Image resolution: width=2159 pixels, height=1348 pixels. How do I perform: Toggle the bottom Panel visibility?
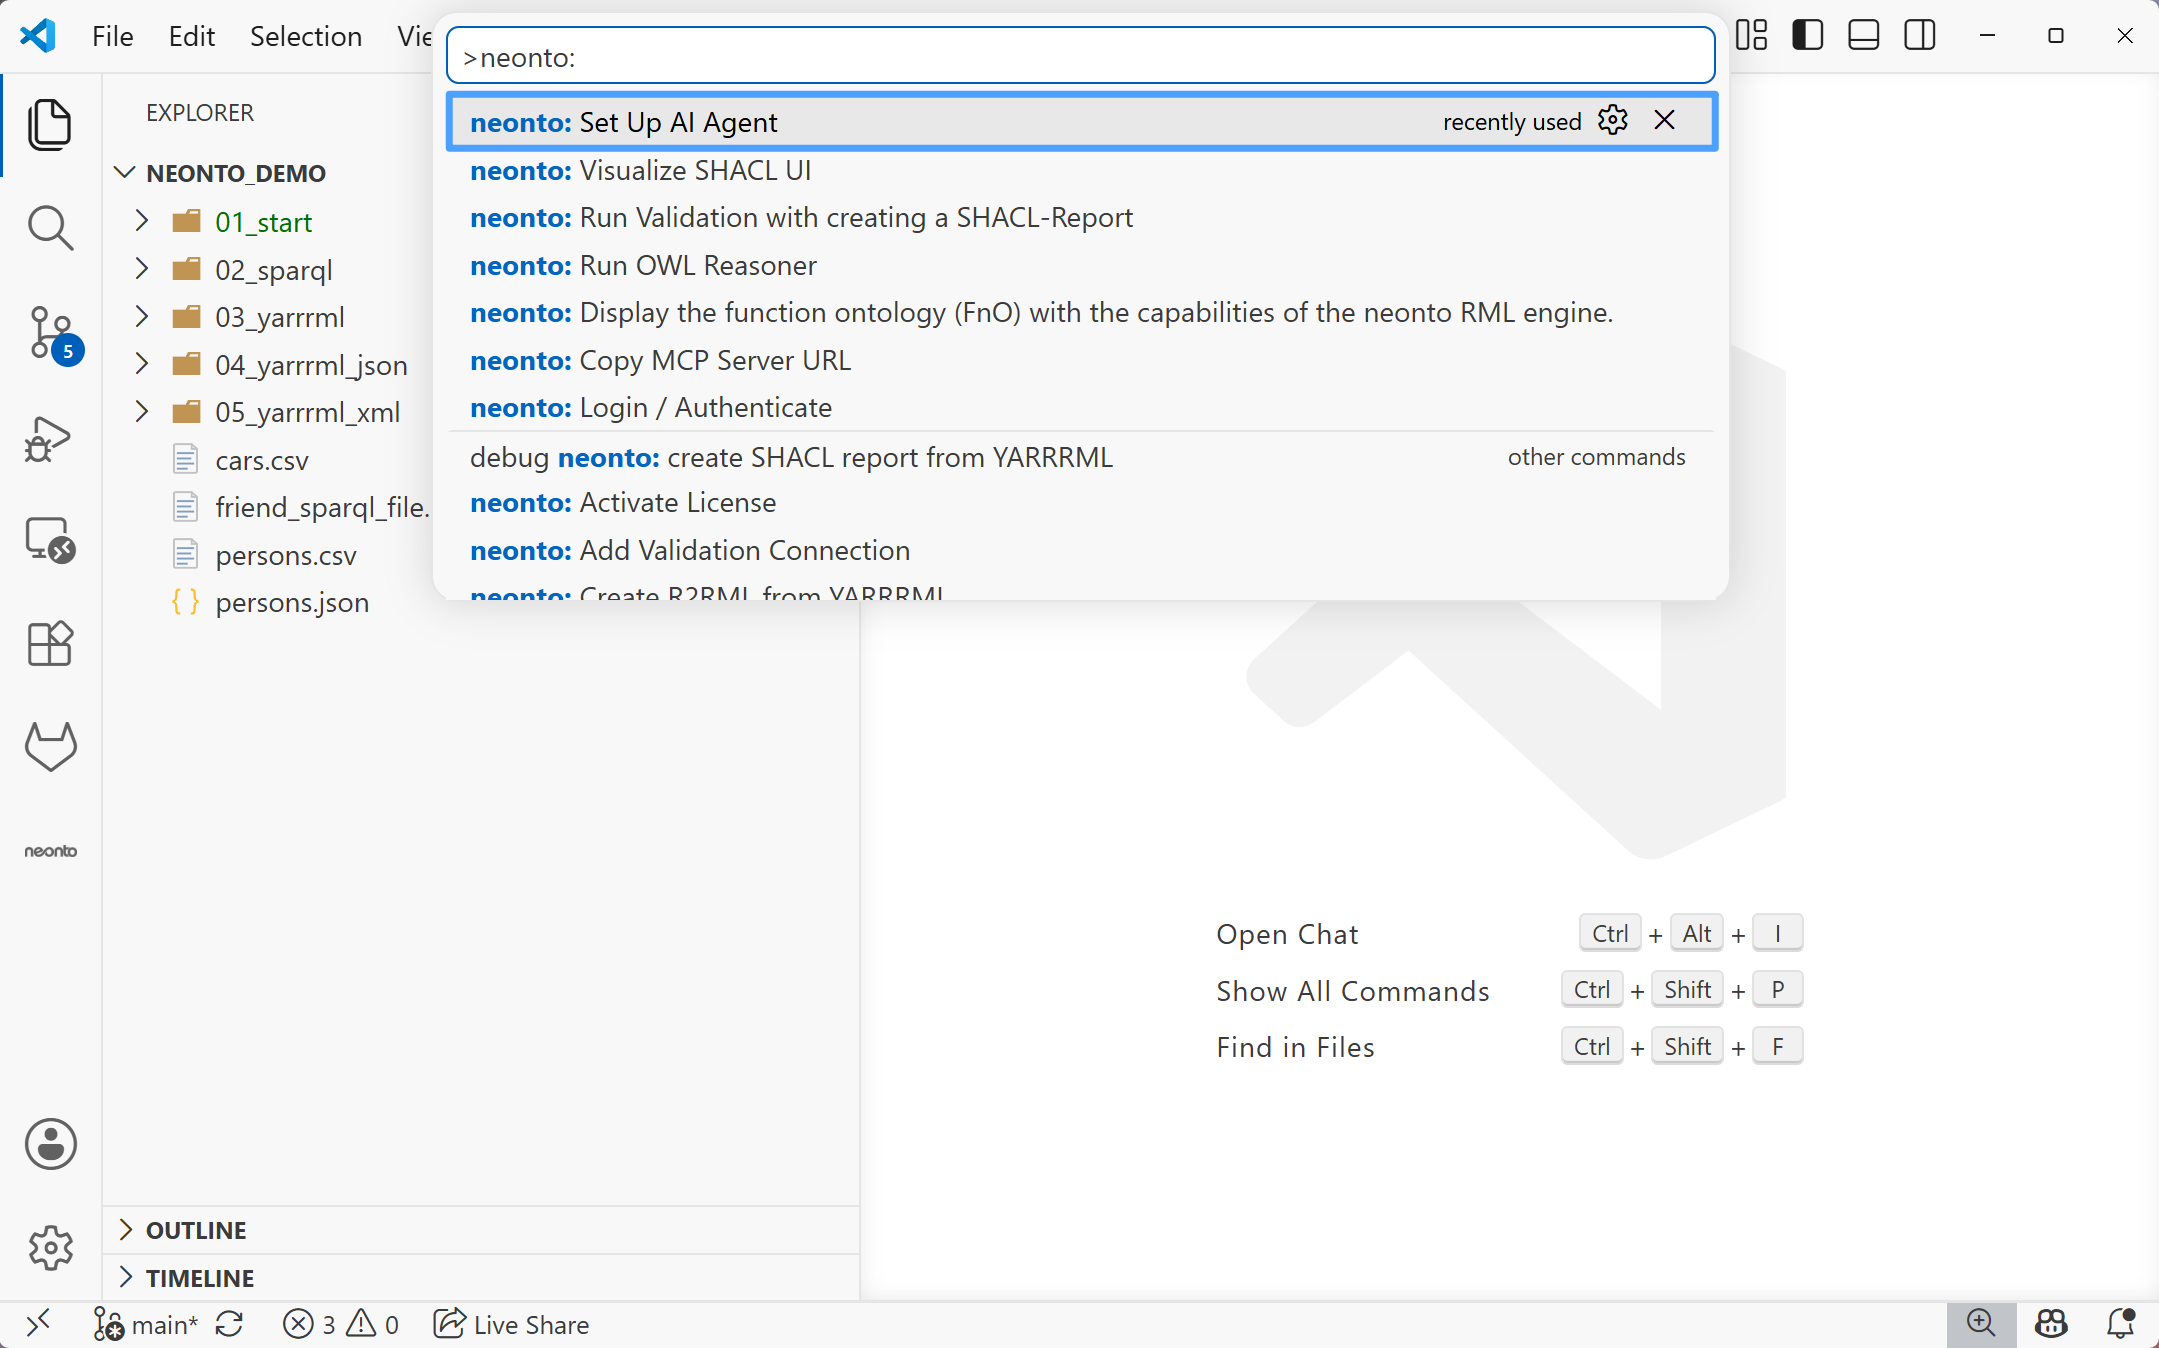tap(1863, 36)
